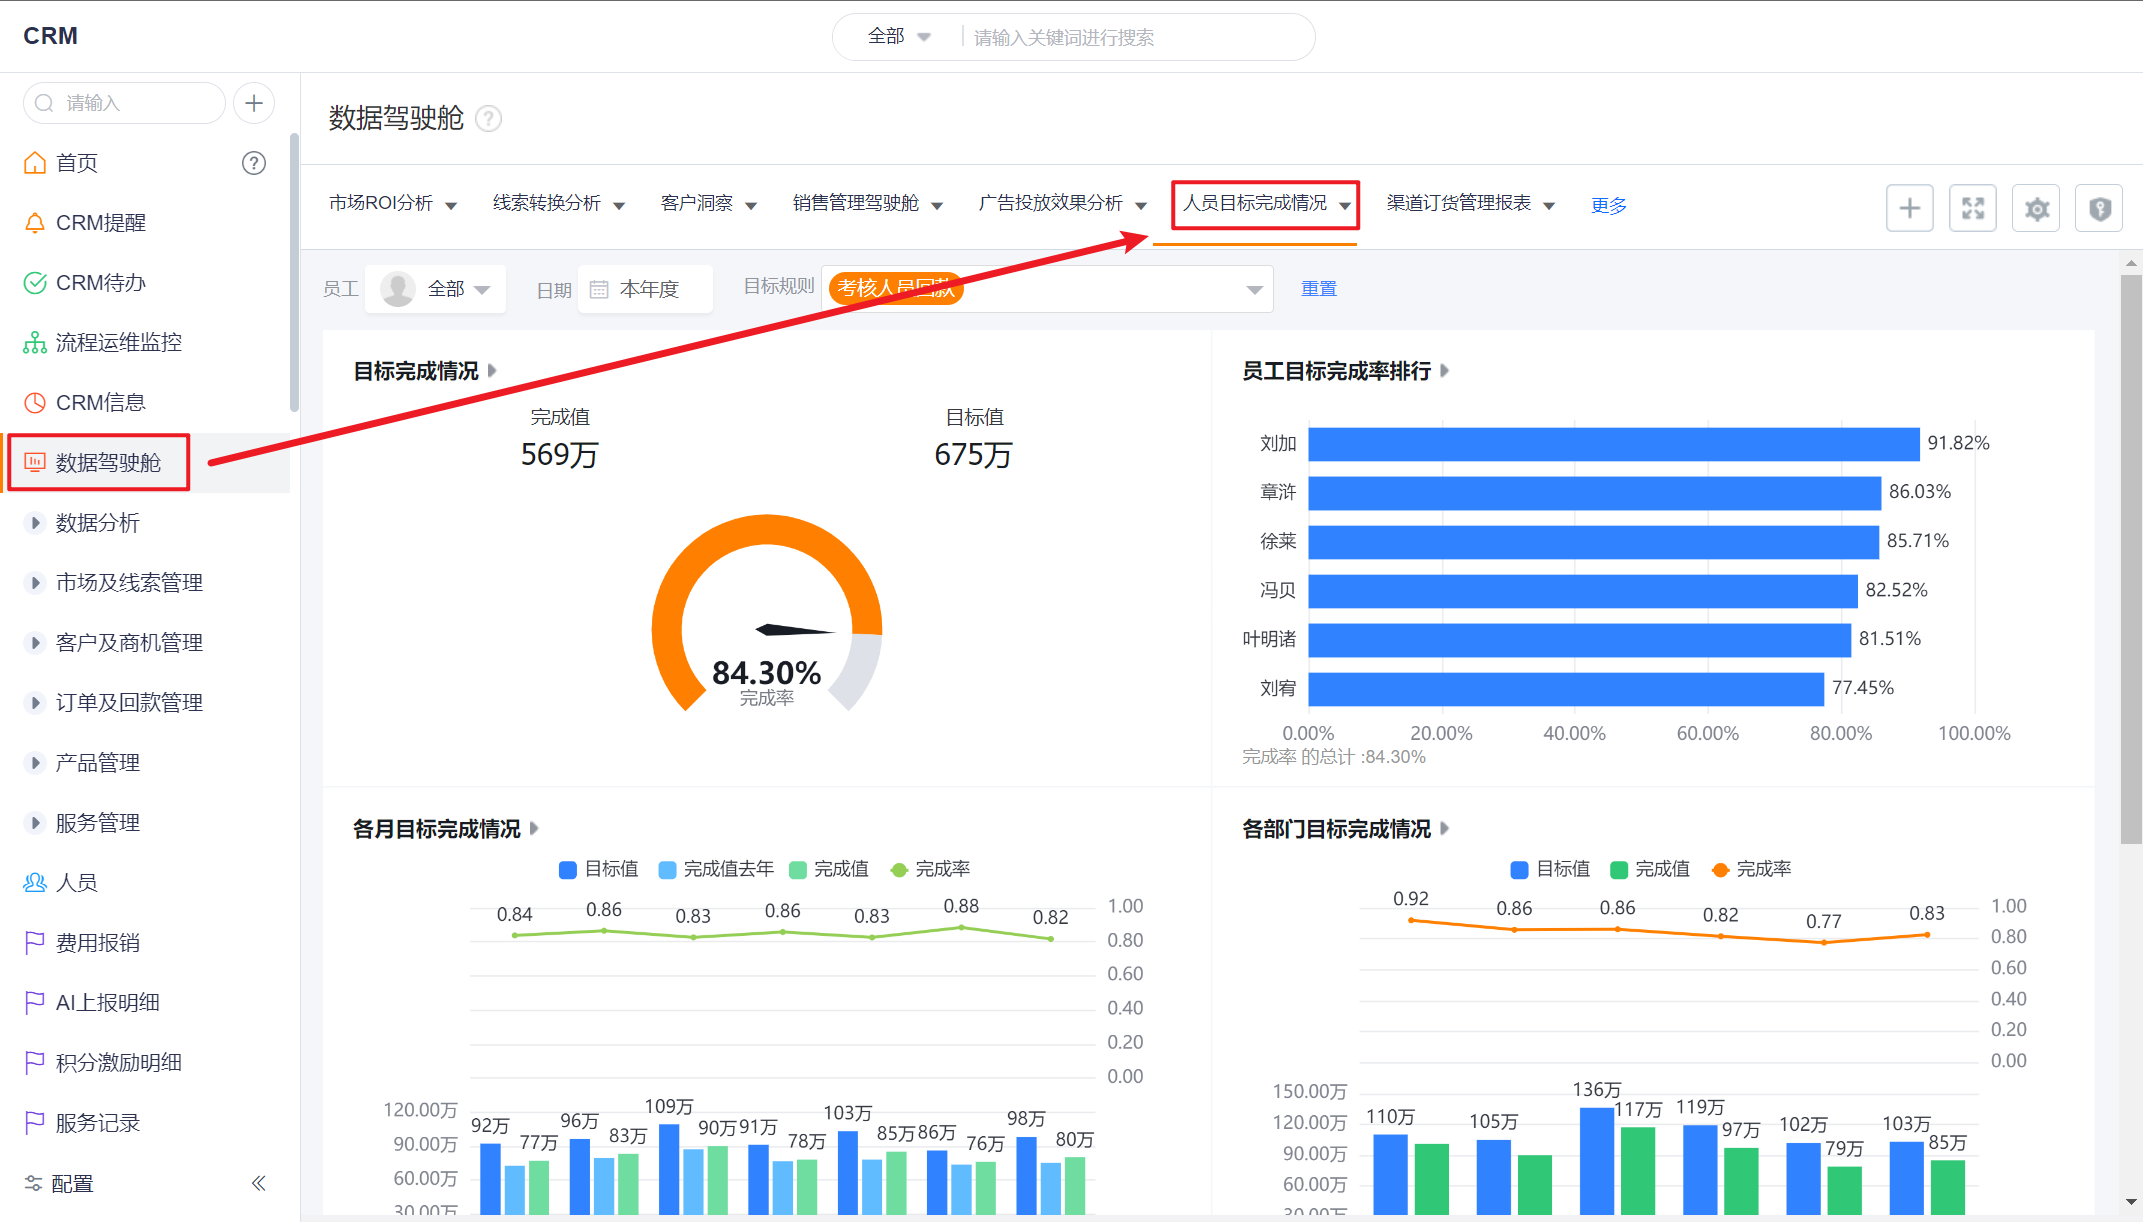2143x1222 pixels.
Task: Toggle 完成值 legend in department chart
Action: (x=1650, y=869)
